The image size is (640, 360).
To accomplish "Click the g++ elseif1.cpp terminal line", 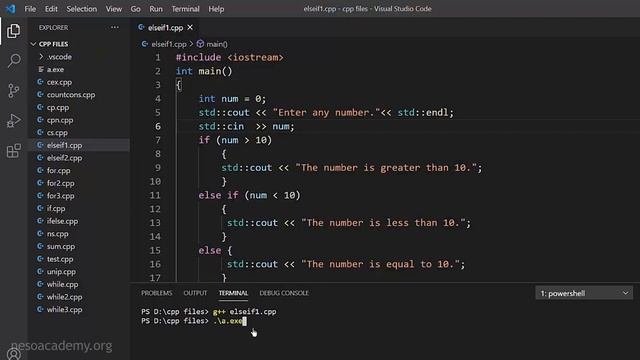I will coord(209,312).
